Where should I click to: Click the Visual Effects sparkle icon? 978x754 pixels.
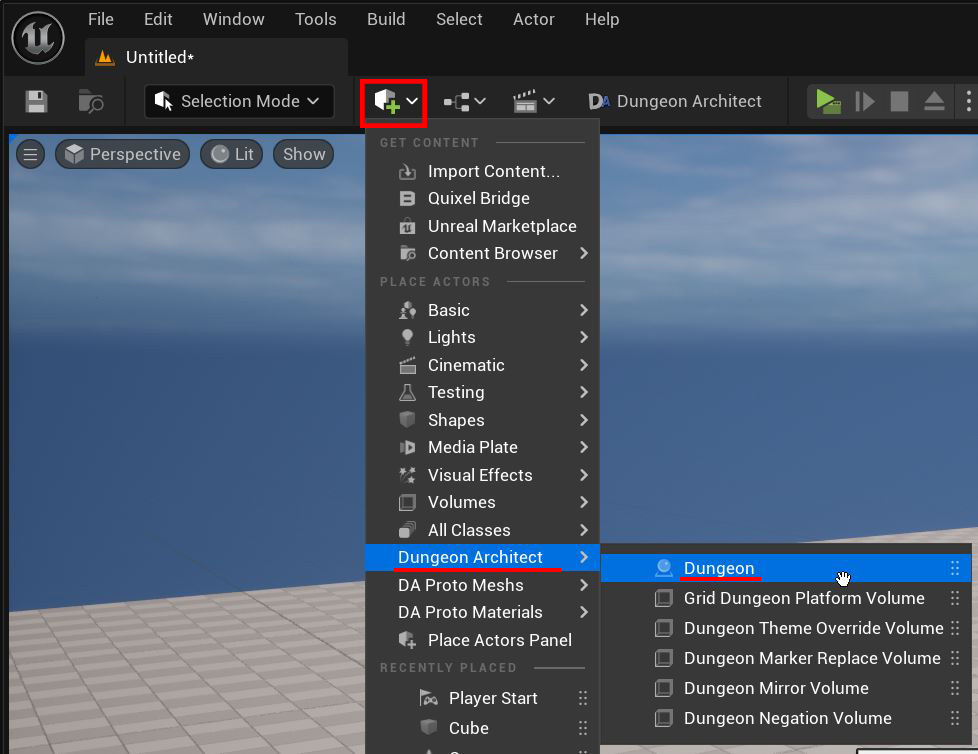(407, 475)
